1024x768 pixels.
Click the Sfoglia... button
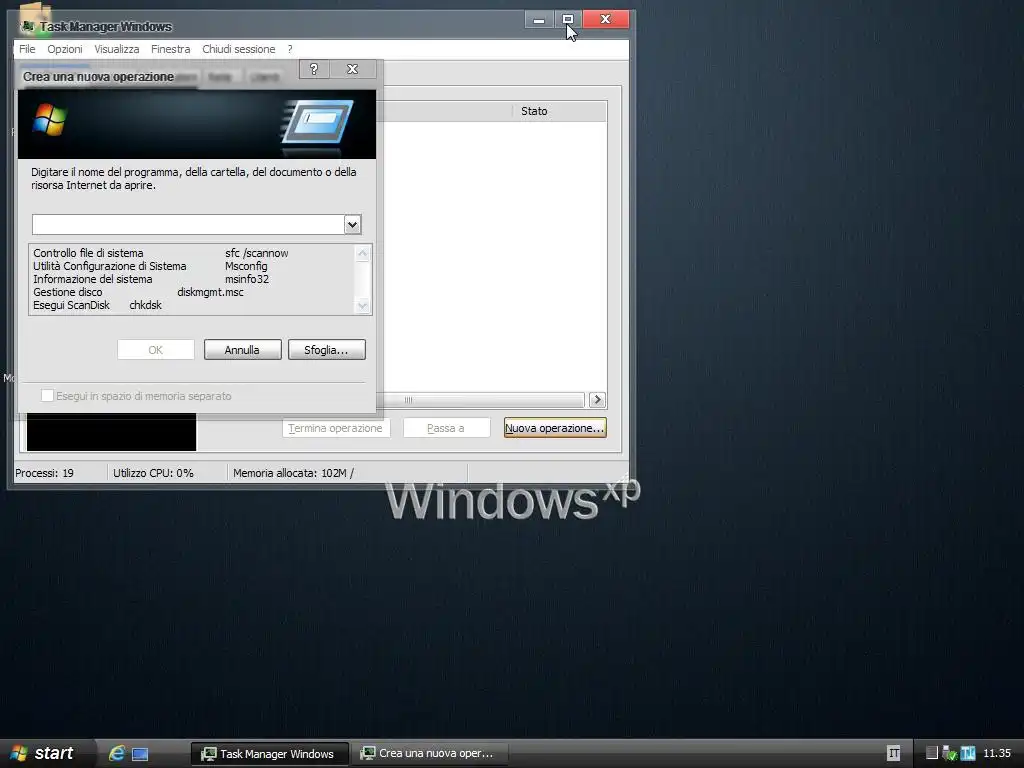[327, 350]
